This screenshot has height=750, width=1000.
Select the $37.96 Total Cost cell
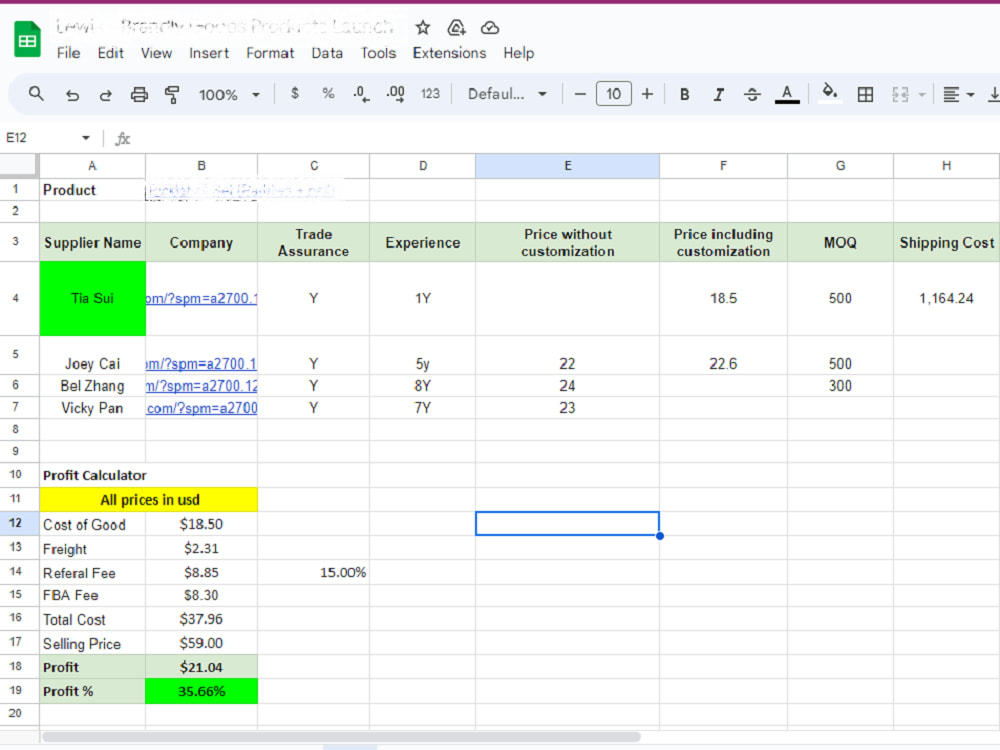coord(202,619)
